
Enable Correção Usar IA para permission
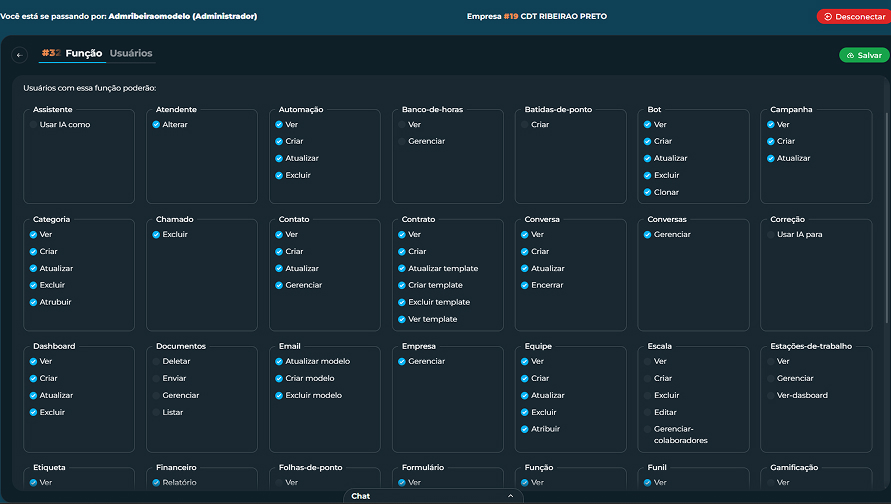point(771,235)
